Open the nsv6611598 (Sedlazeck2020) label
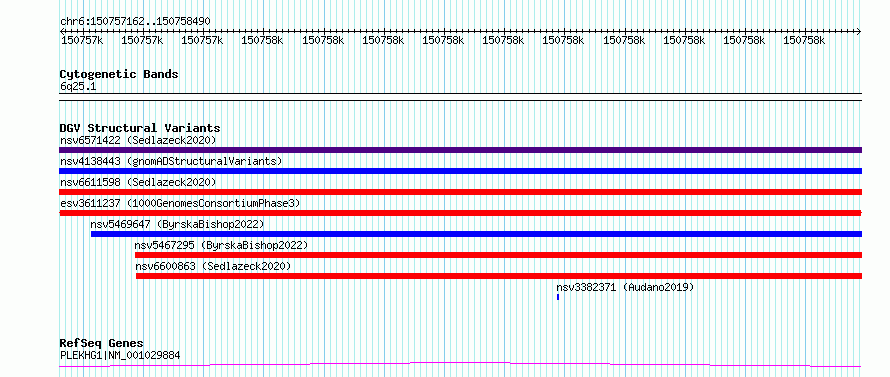Viewport: 890px width, 377px height. [x=138, y=182]
